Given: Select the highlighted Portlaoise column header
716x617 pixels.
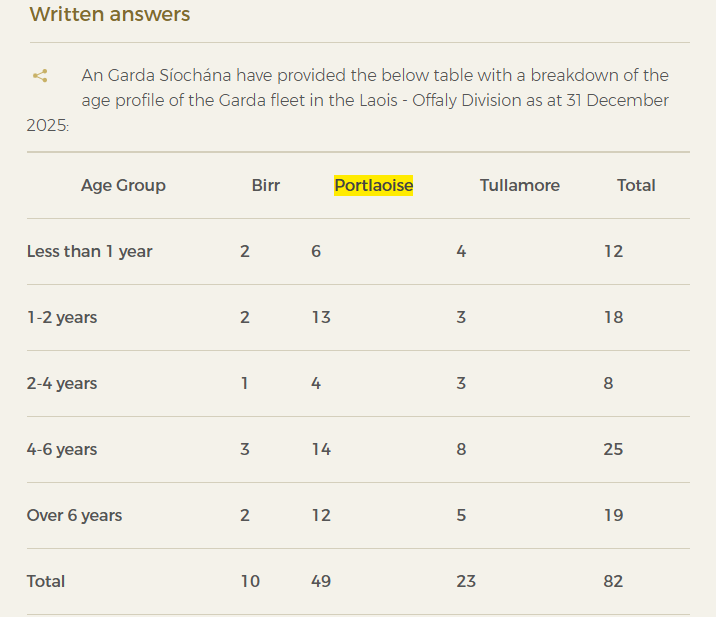Looking at the screenshot, I should point(373,185).
